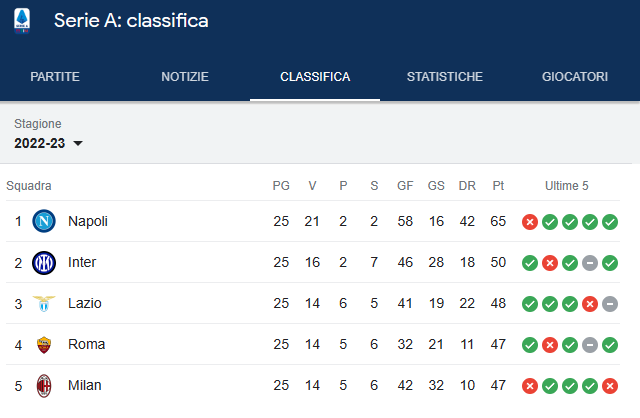Click Inter's grey draw result icon
The width and height of the screenshot is (640, 418).
tap(590, 263)
